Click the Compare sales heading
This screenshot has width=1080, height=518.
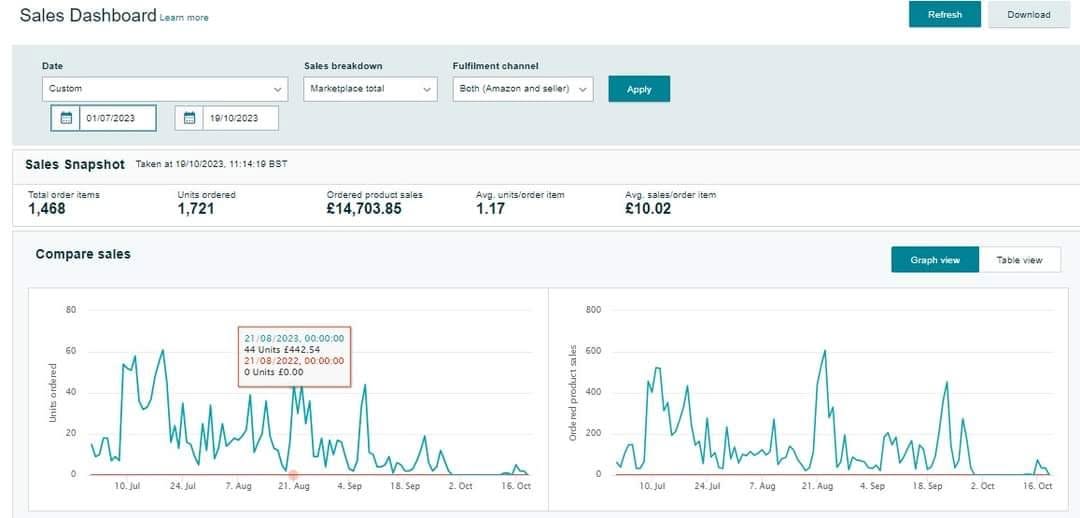[x=83, y=254]
